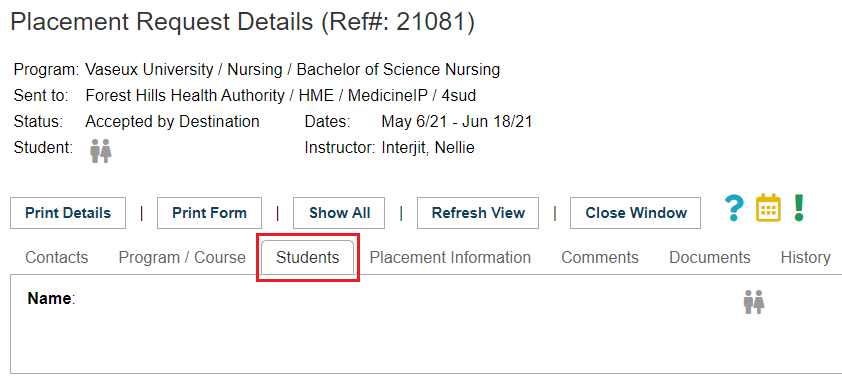The image size is (842, 385).
Task: Click the Print Form button
Action: click(209, 213)
